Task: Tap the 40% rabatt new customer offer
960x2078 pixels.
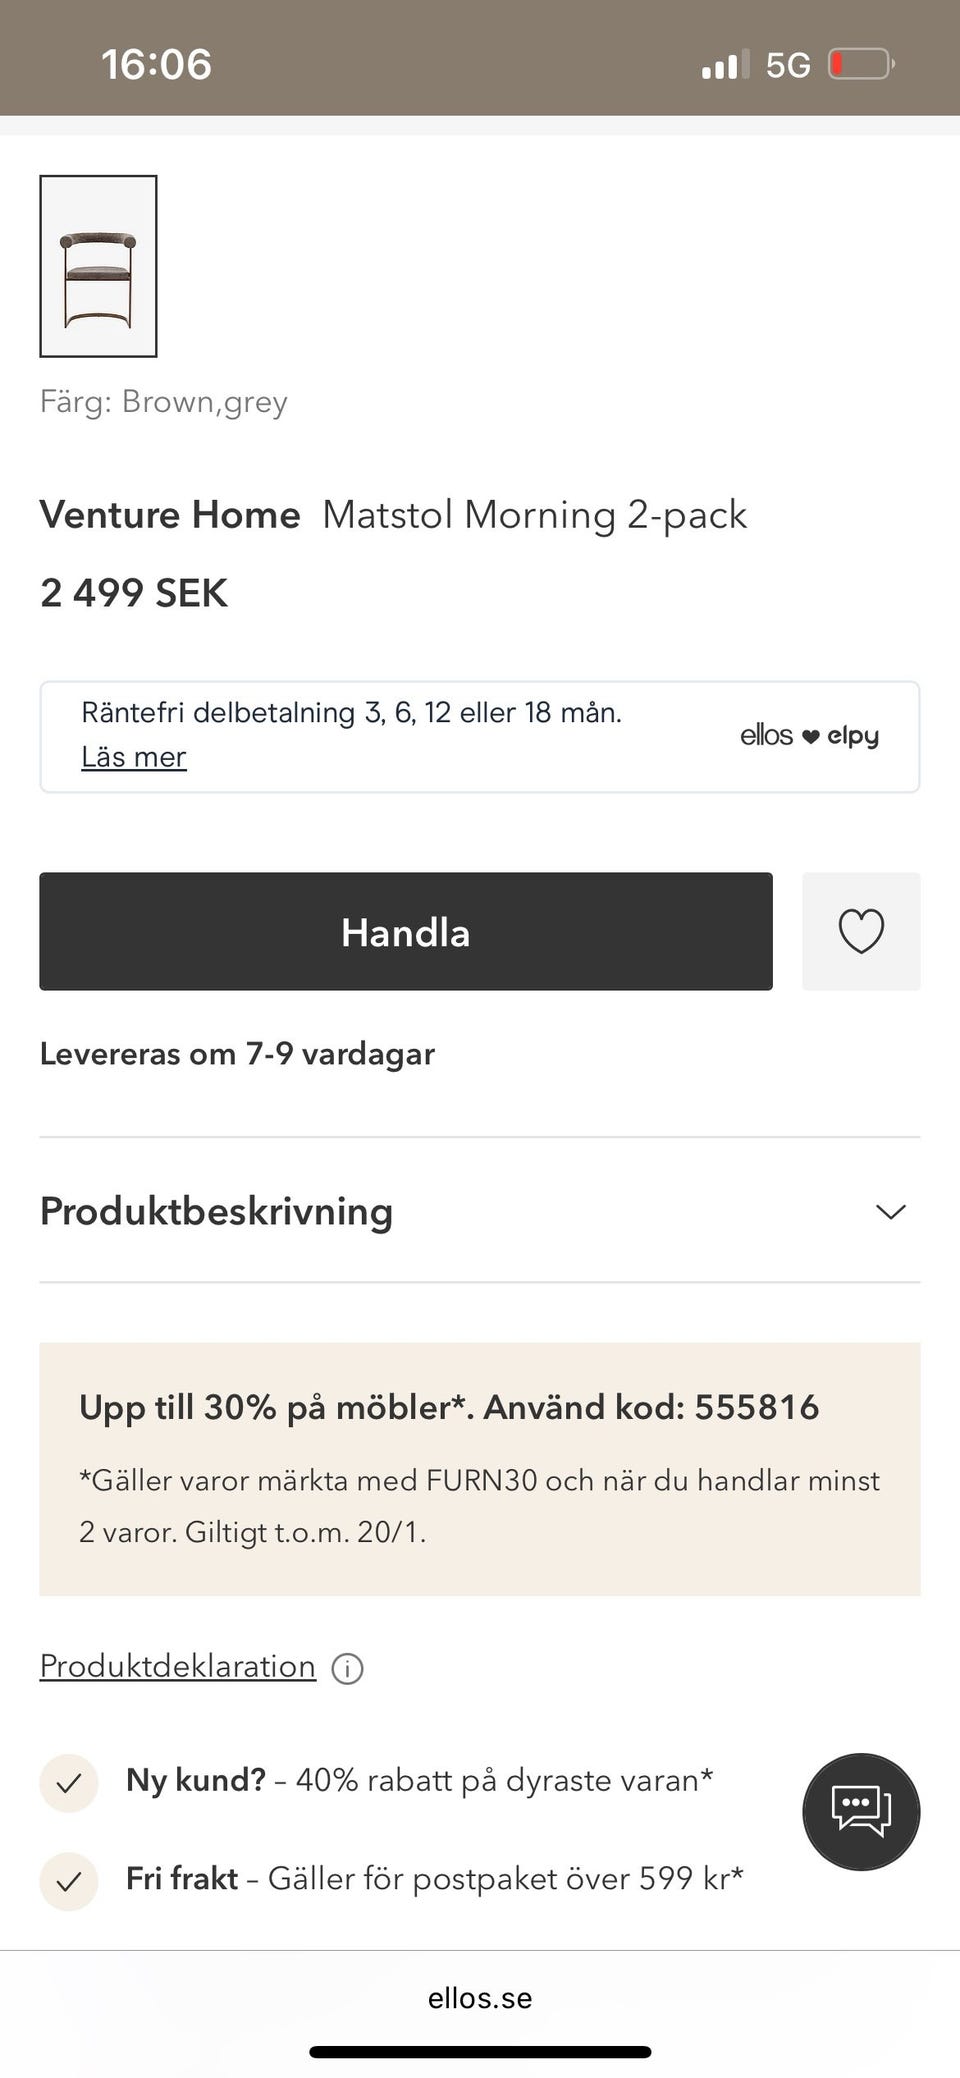Action: 504,1781
